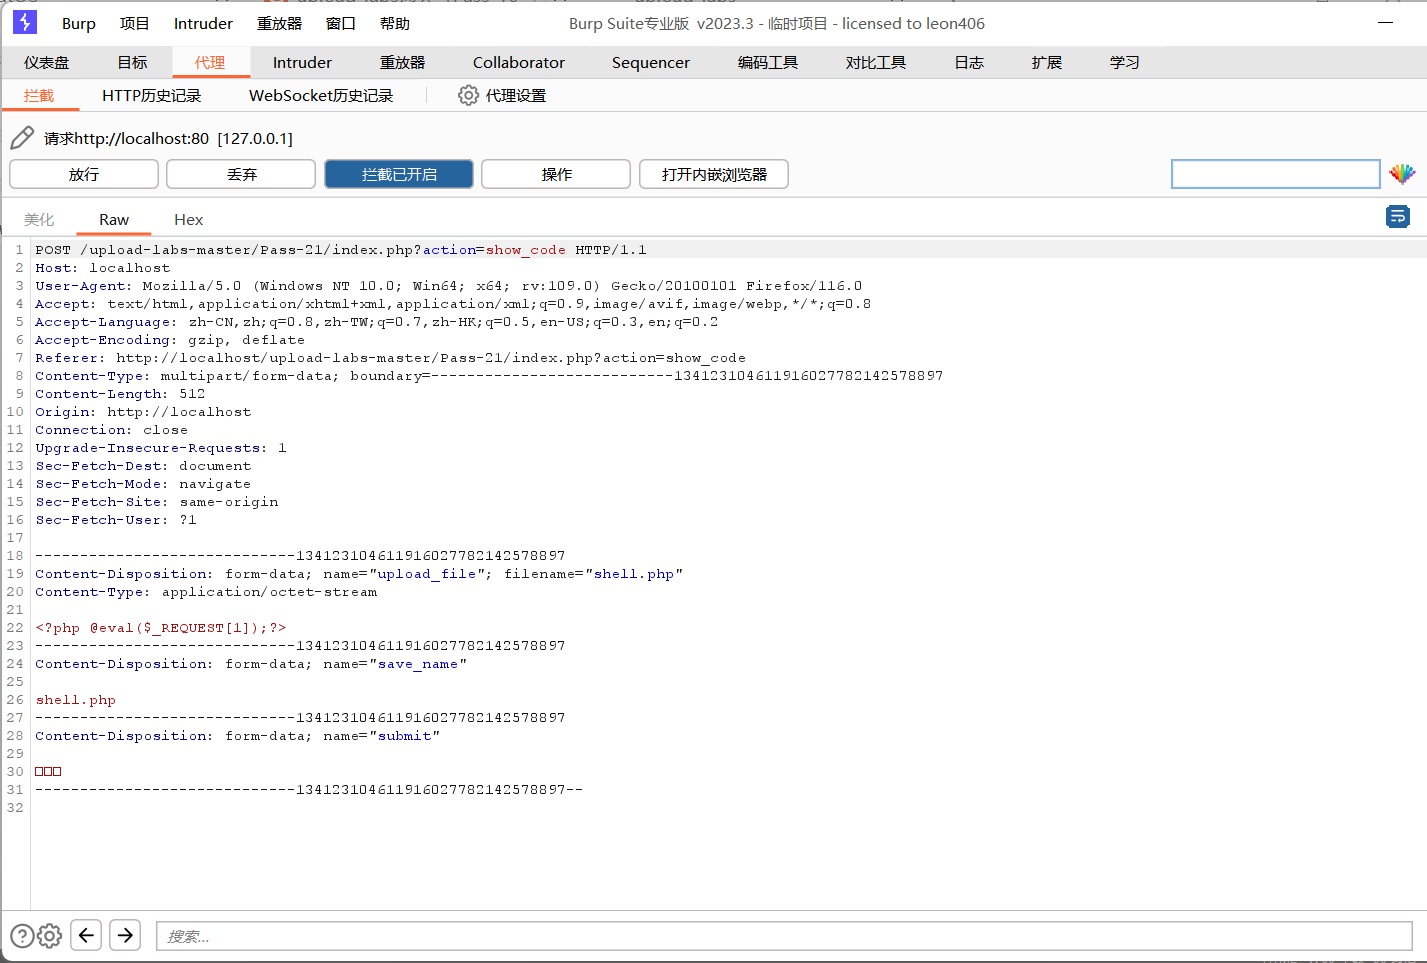Click the name="submit" disposition line

(237, 736)
